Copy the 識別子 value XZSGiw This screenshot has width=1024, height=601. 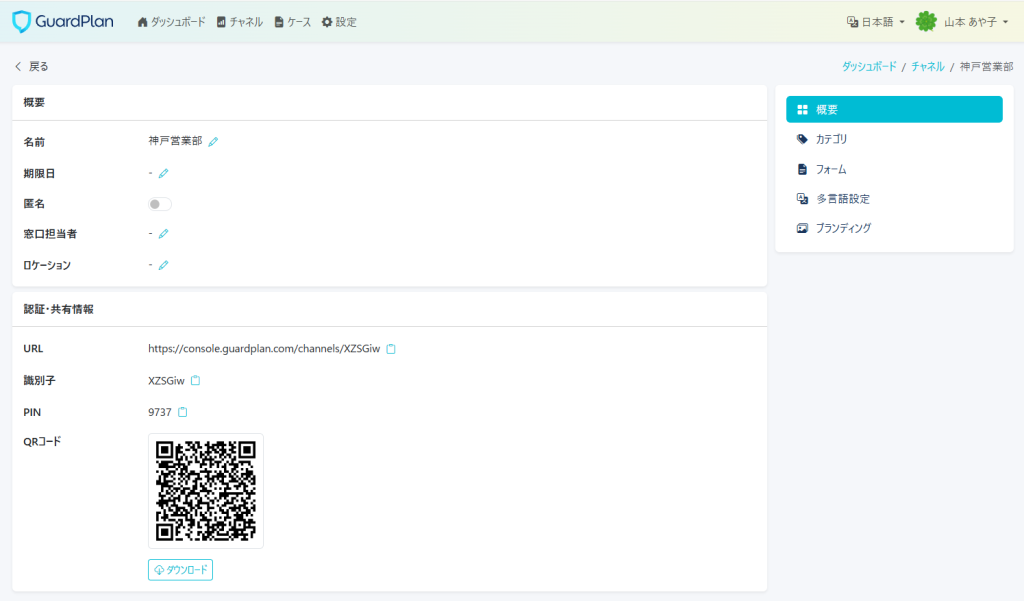coord(196,381)
